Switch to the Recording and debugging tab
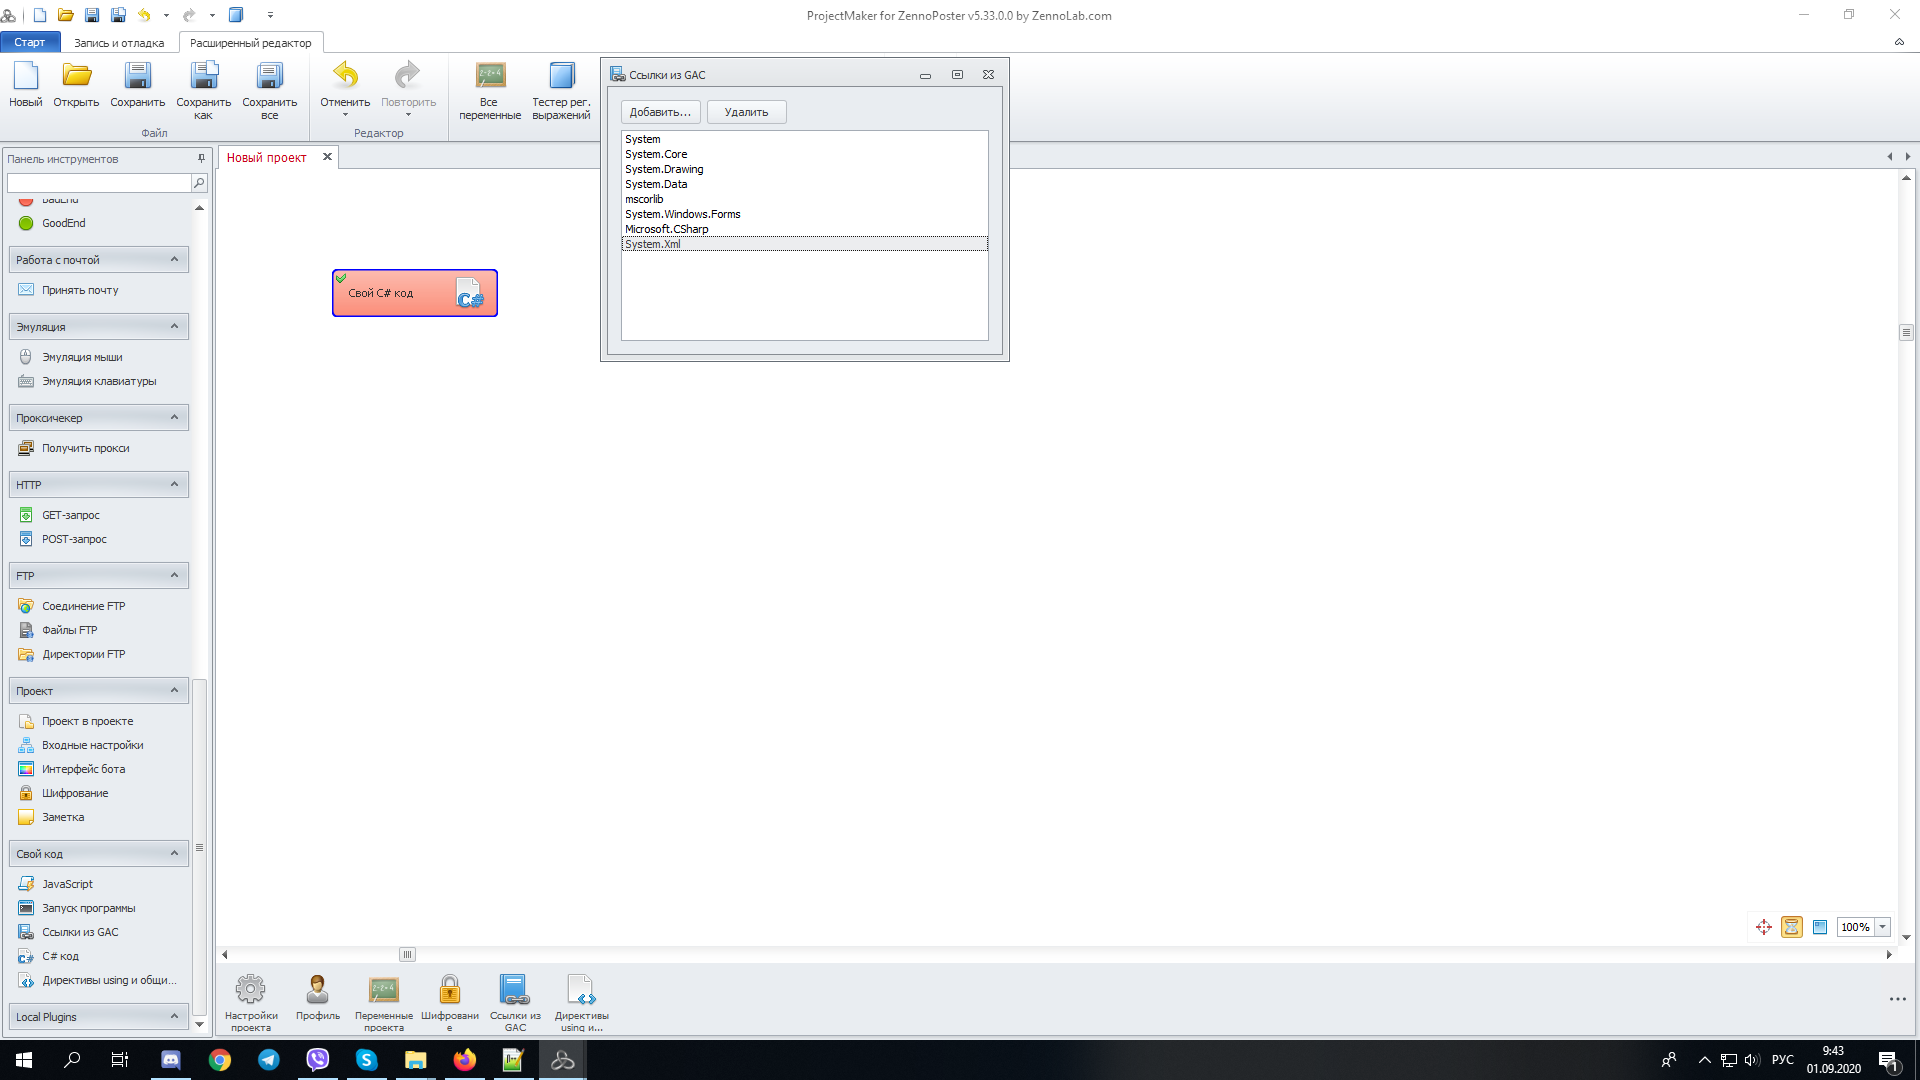The image size is (1920, 1080). 119,43
